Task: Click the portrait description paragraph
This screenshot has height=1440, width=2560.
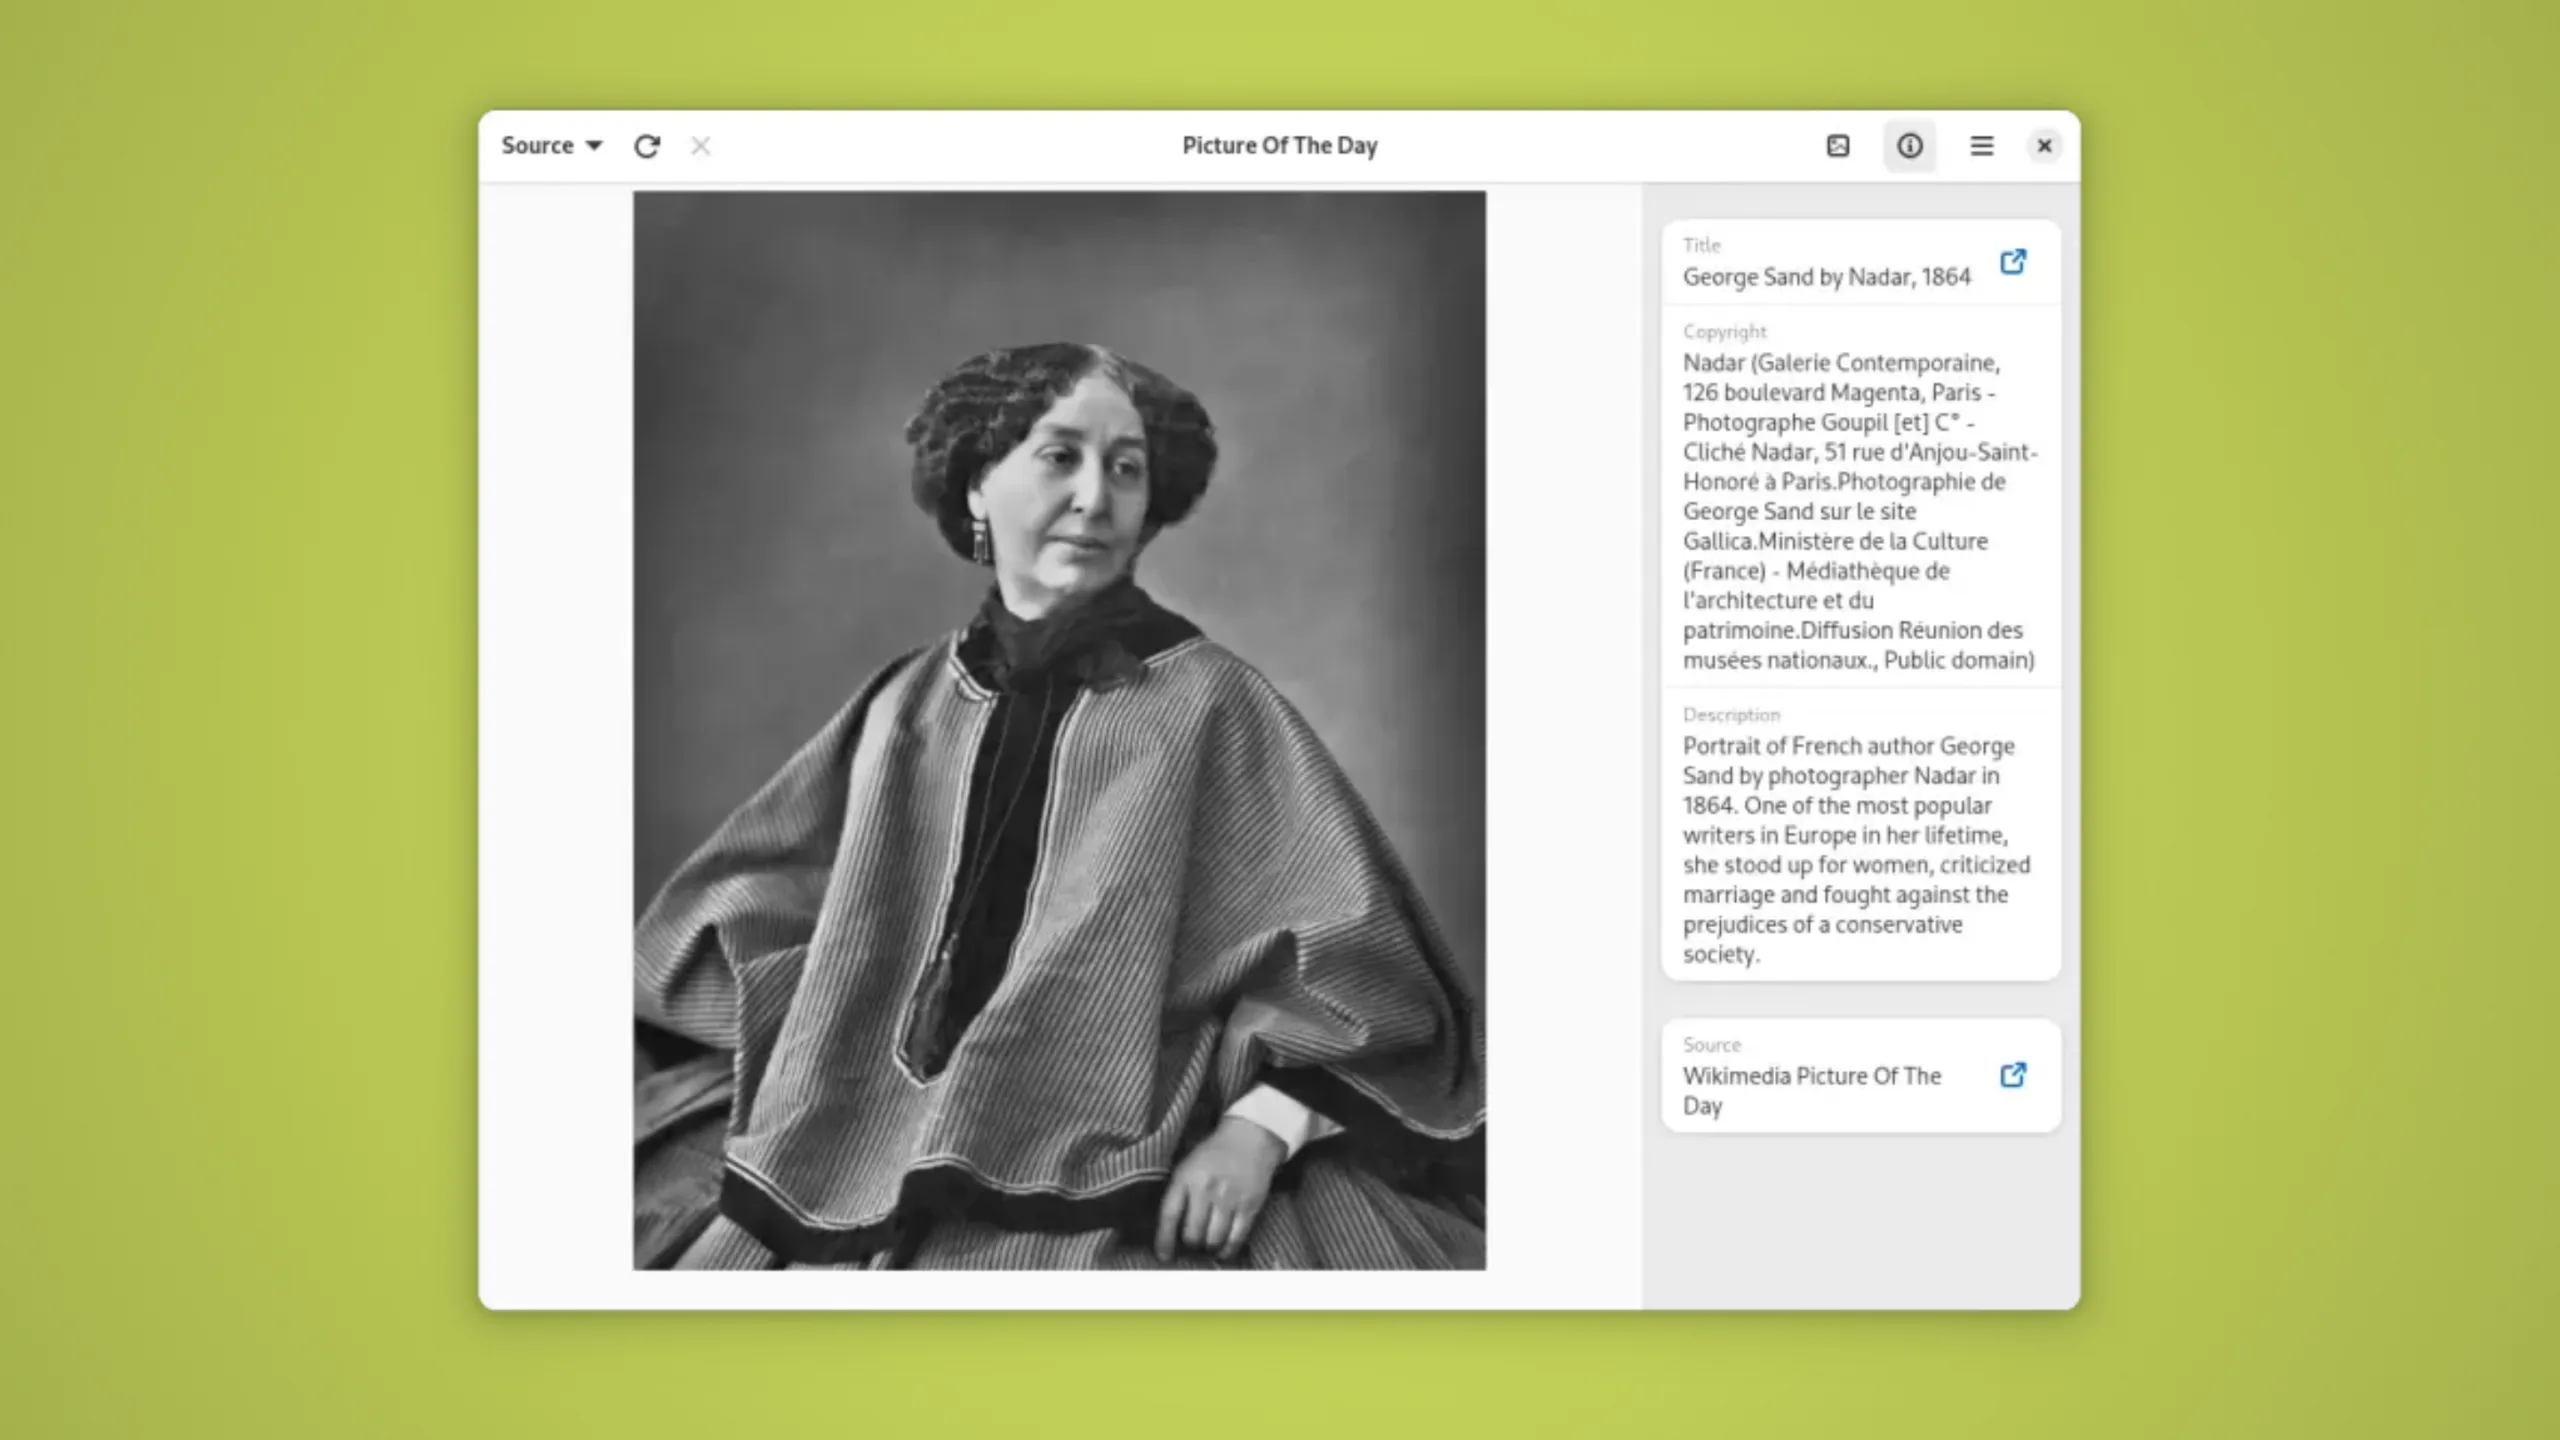Action: pos(1856,850)
